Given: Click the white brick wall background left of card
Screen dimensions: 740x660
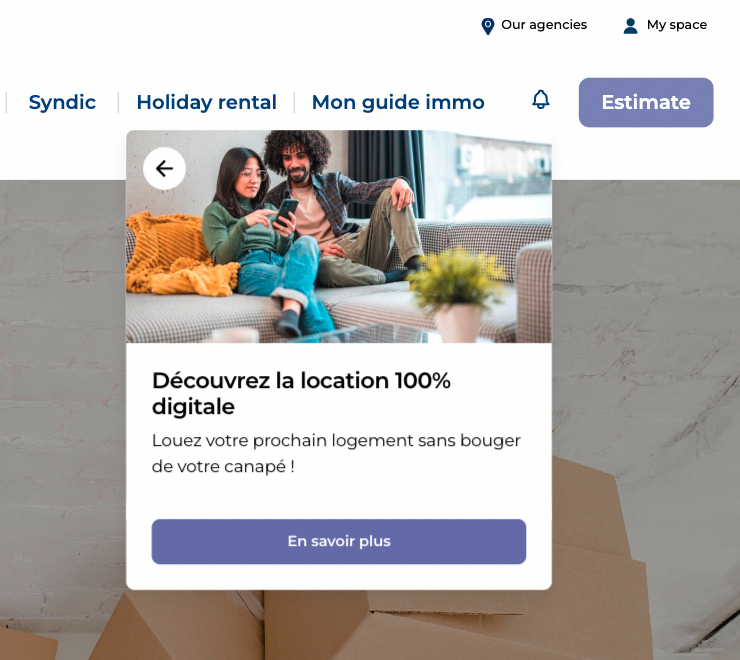Looking at the screenshot, I should 63,378.
